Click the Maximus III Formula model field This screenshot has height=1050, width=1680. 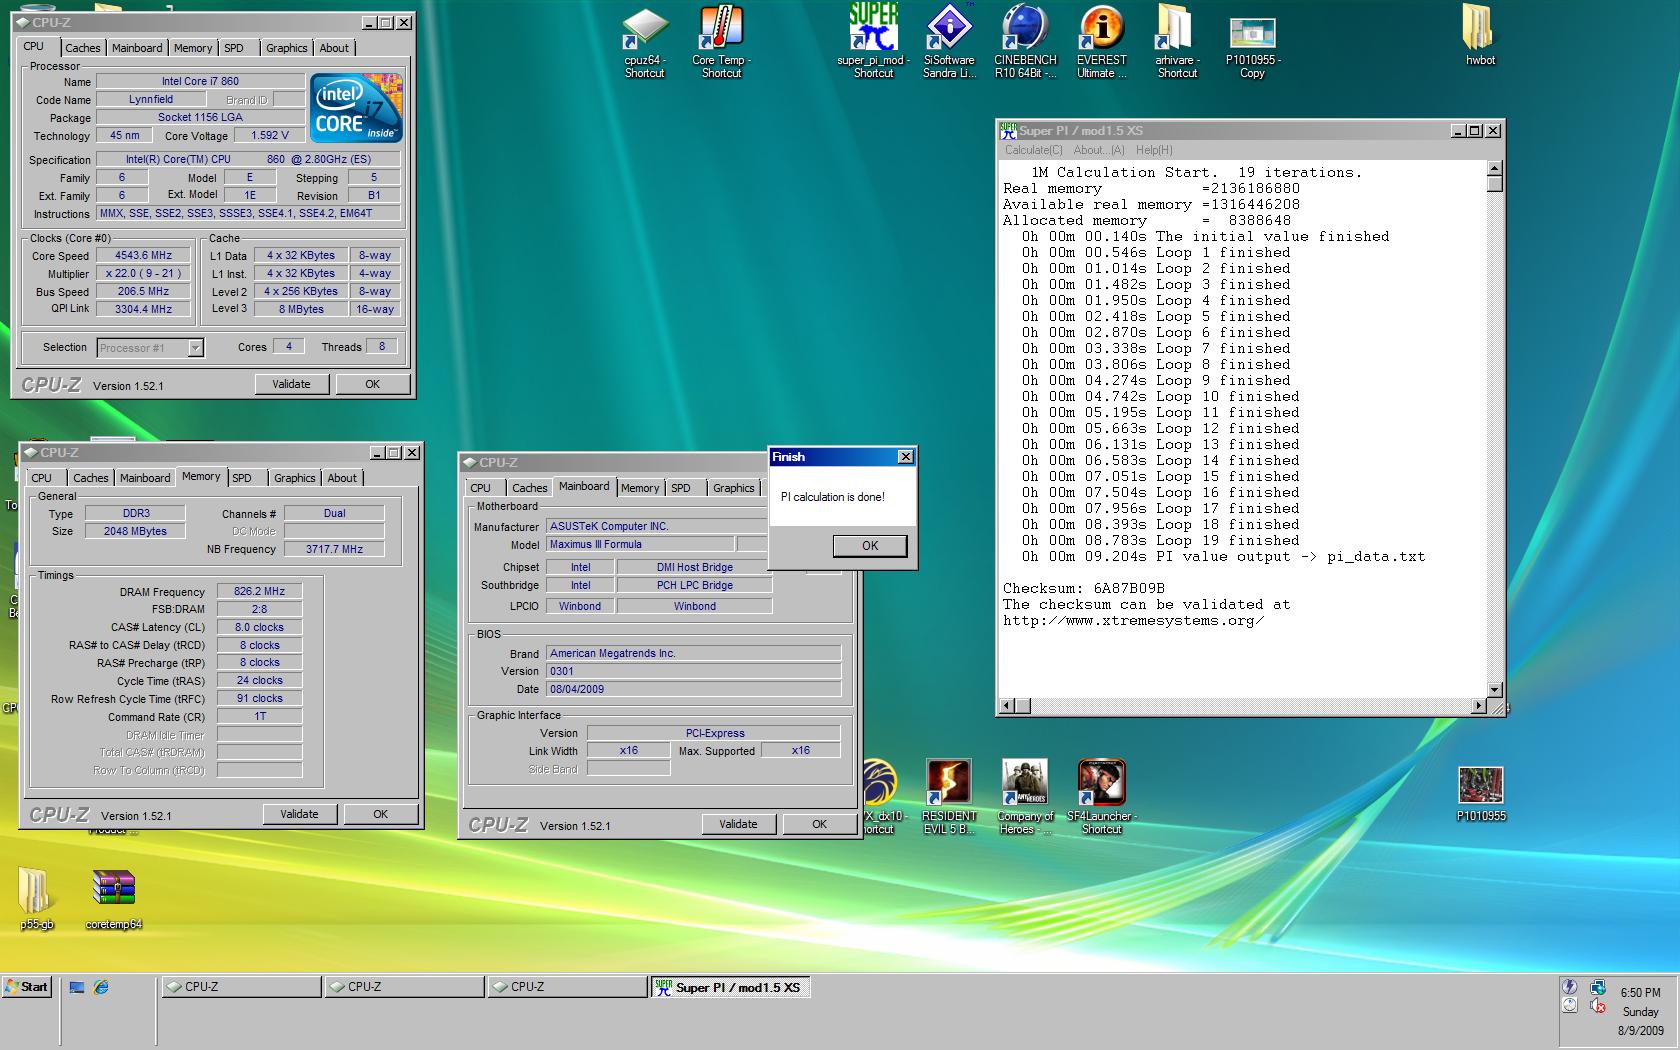[641, 545]
